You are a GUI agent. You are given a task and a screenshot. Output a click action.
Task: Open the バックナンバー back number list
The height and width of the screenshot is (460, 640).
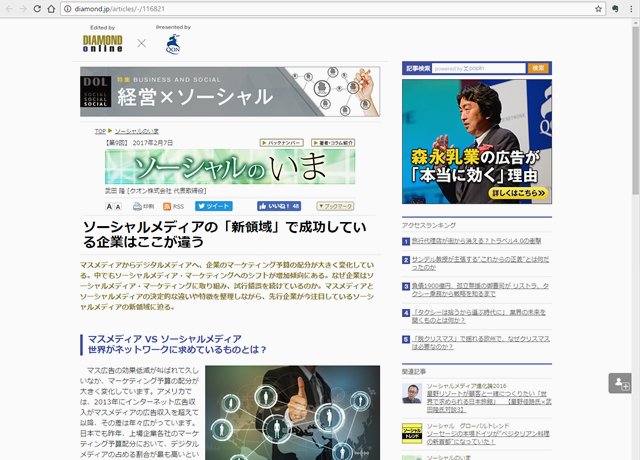coord(279,143)
